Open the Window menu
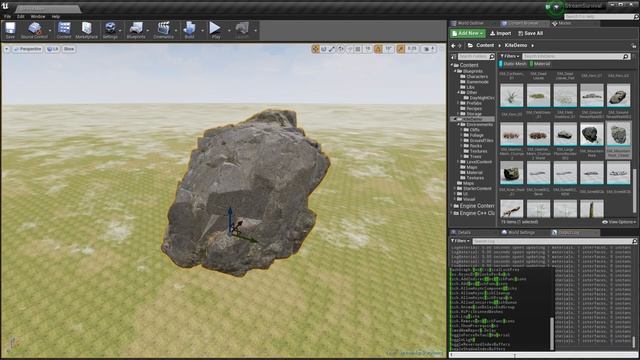Screen dimensions: 640x360 38,16
